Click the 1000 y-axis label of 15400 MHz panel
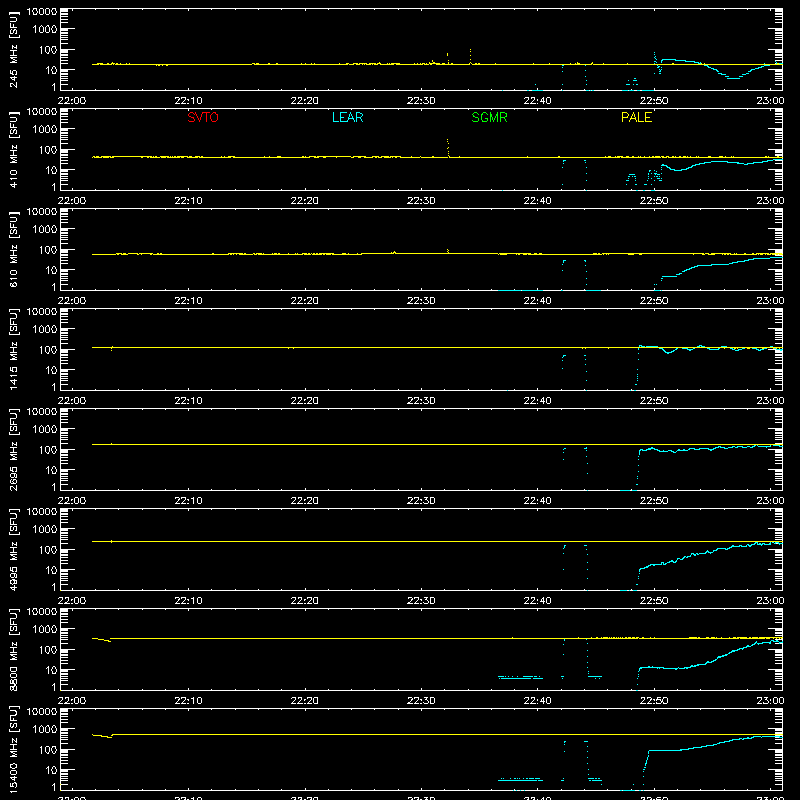The image size is (800, 800). [x=45, y=730]
